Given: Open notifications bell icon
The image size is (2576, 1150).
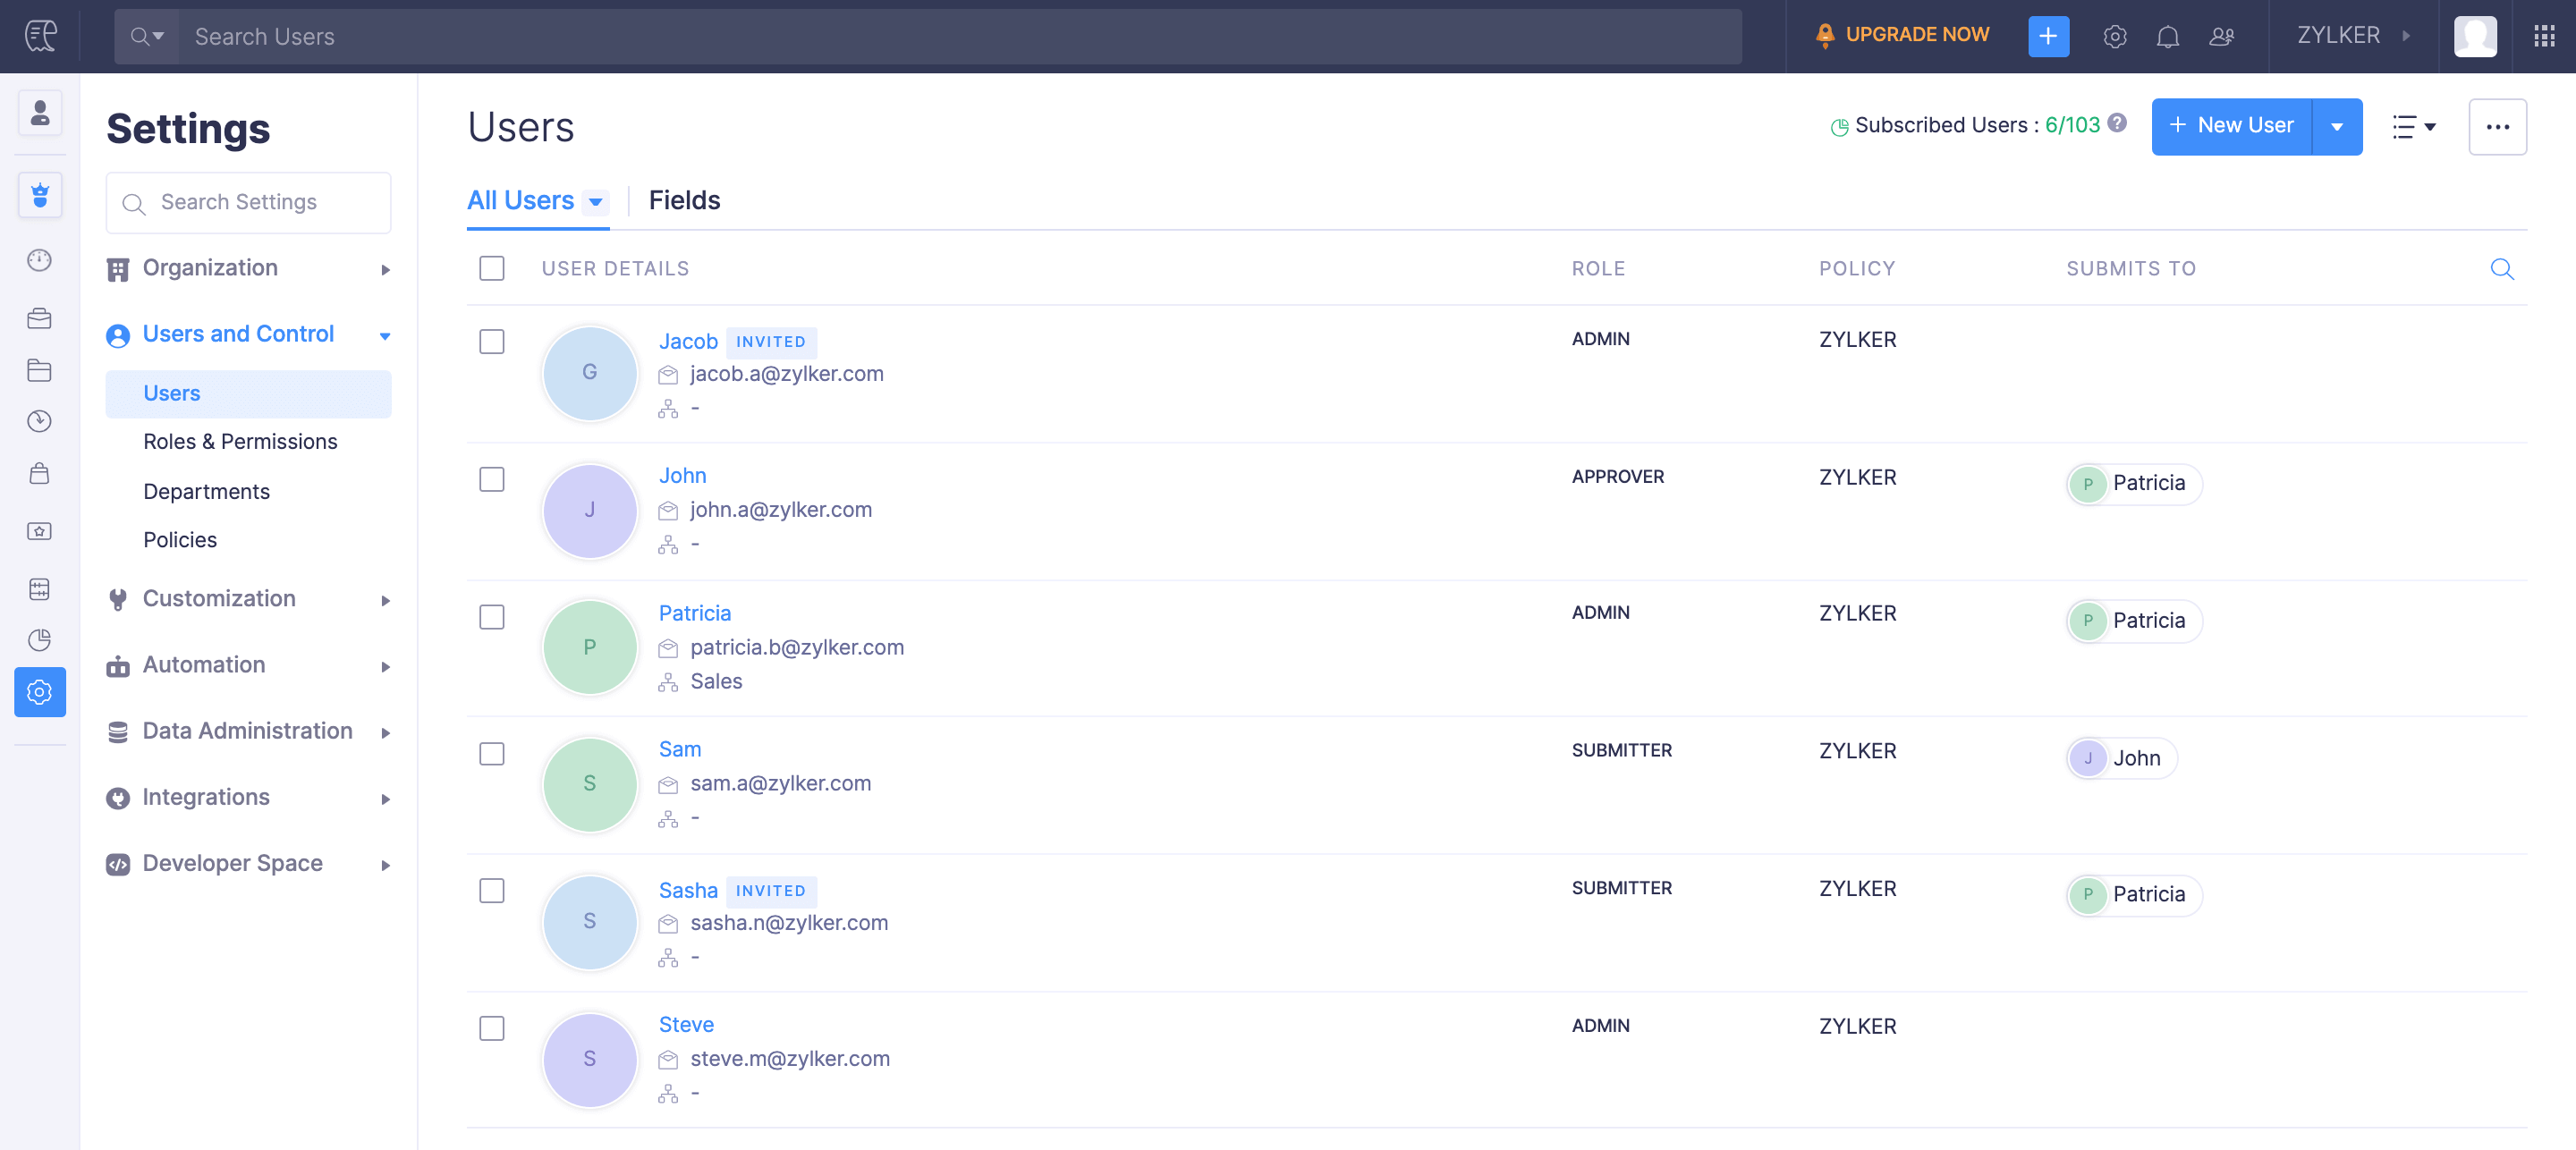Looking at the screenshot, I should 2169,36.
